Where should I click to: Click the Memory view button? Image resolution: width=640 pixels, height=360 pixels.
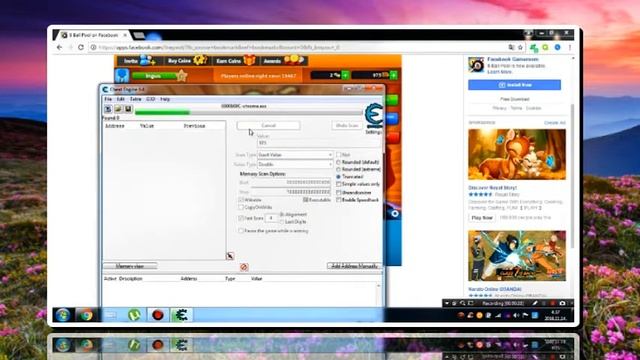[x=130, y=266]
